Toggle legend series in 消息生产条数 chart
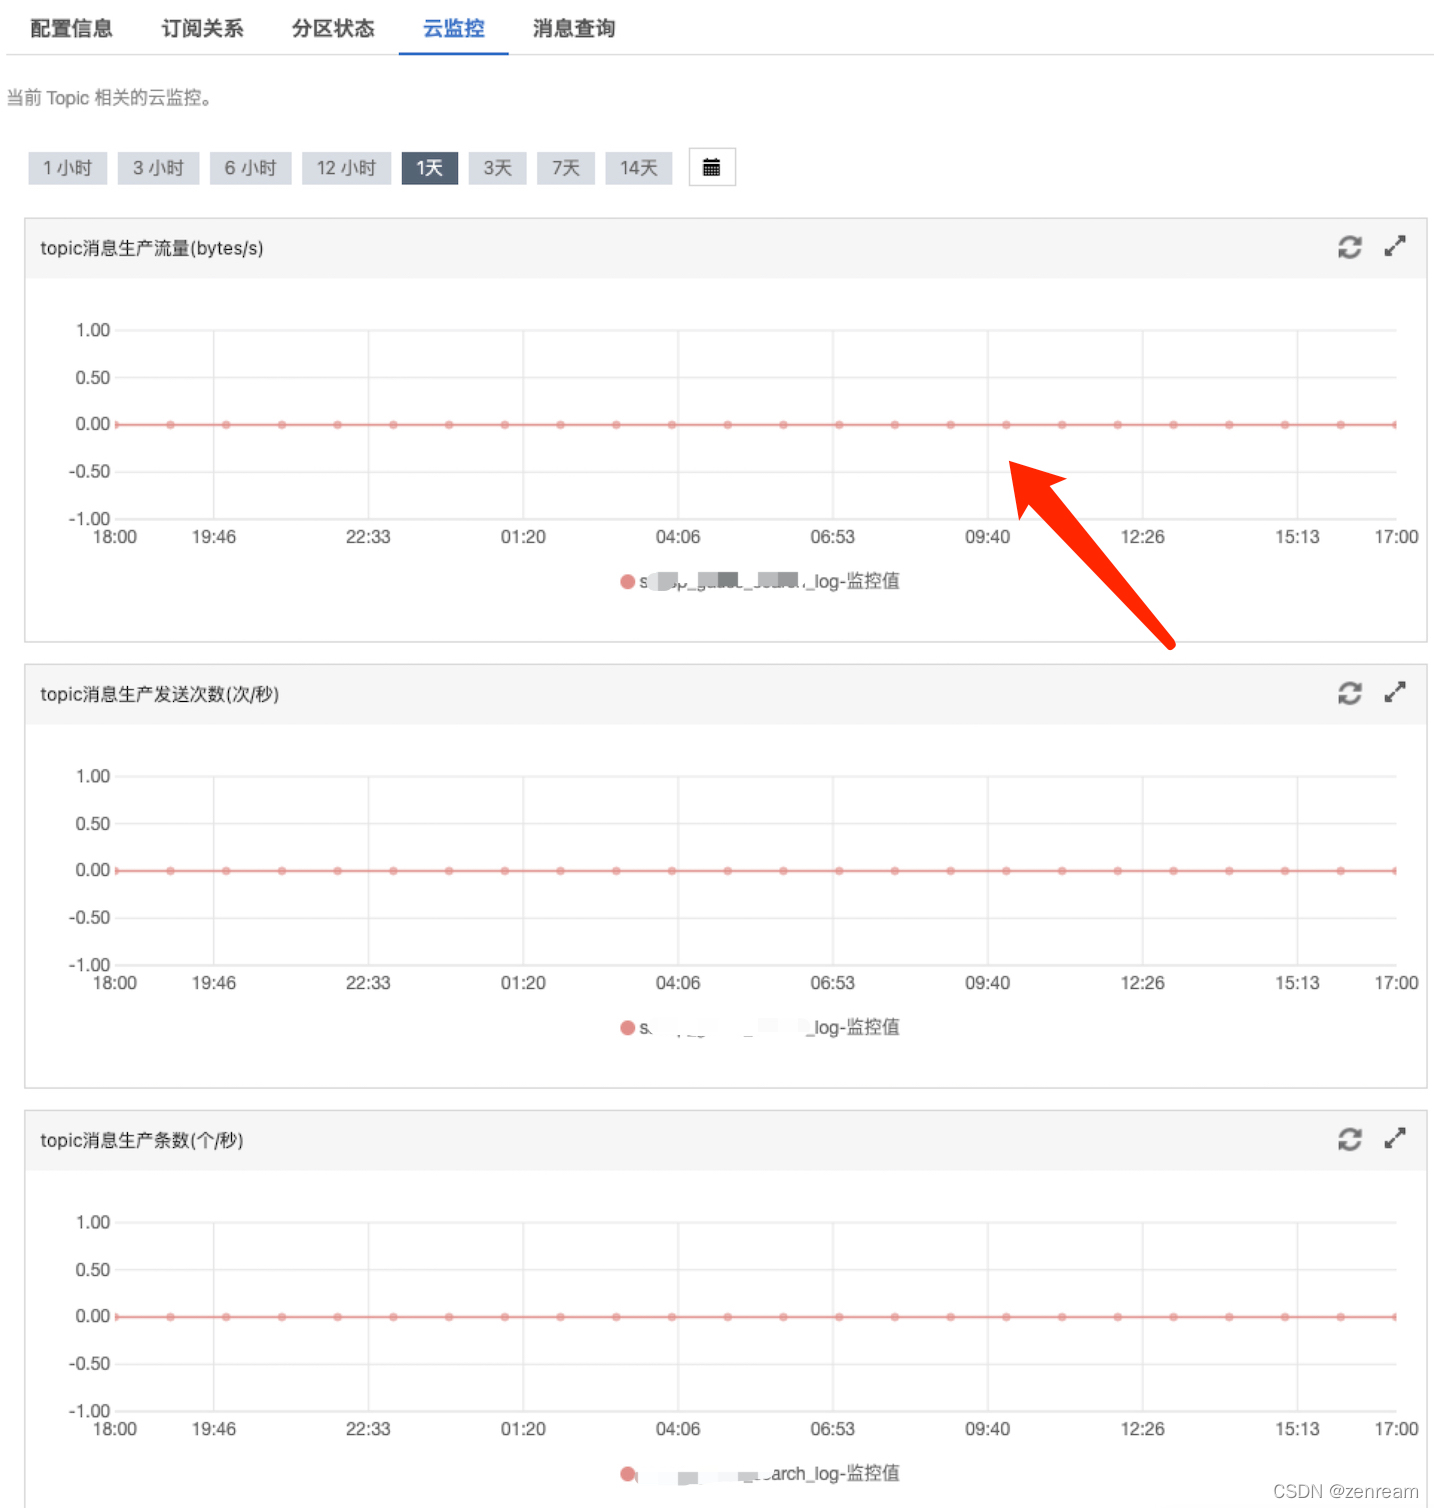Viewport: 1434px width, 1508px height. (x=760, y=1473)
